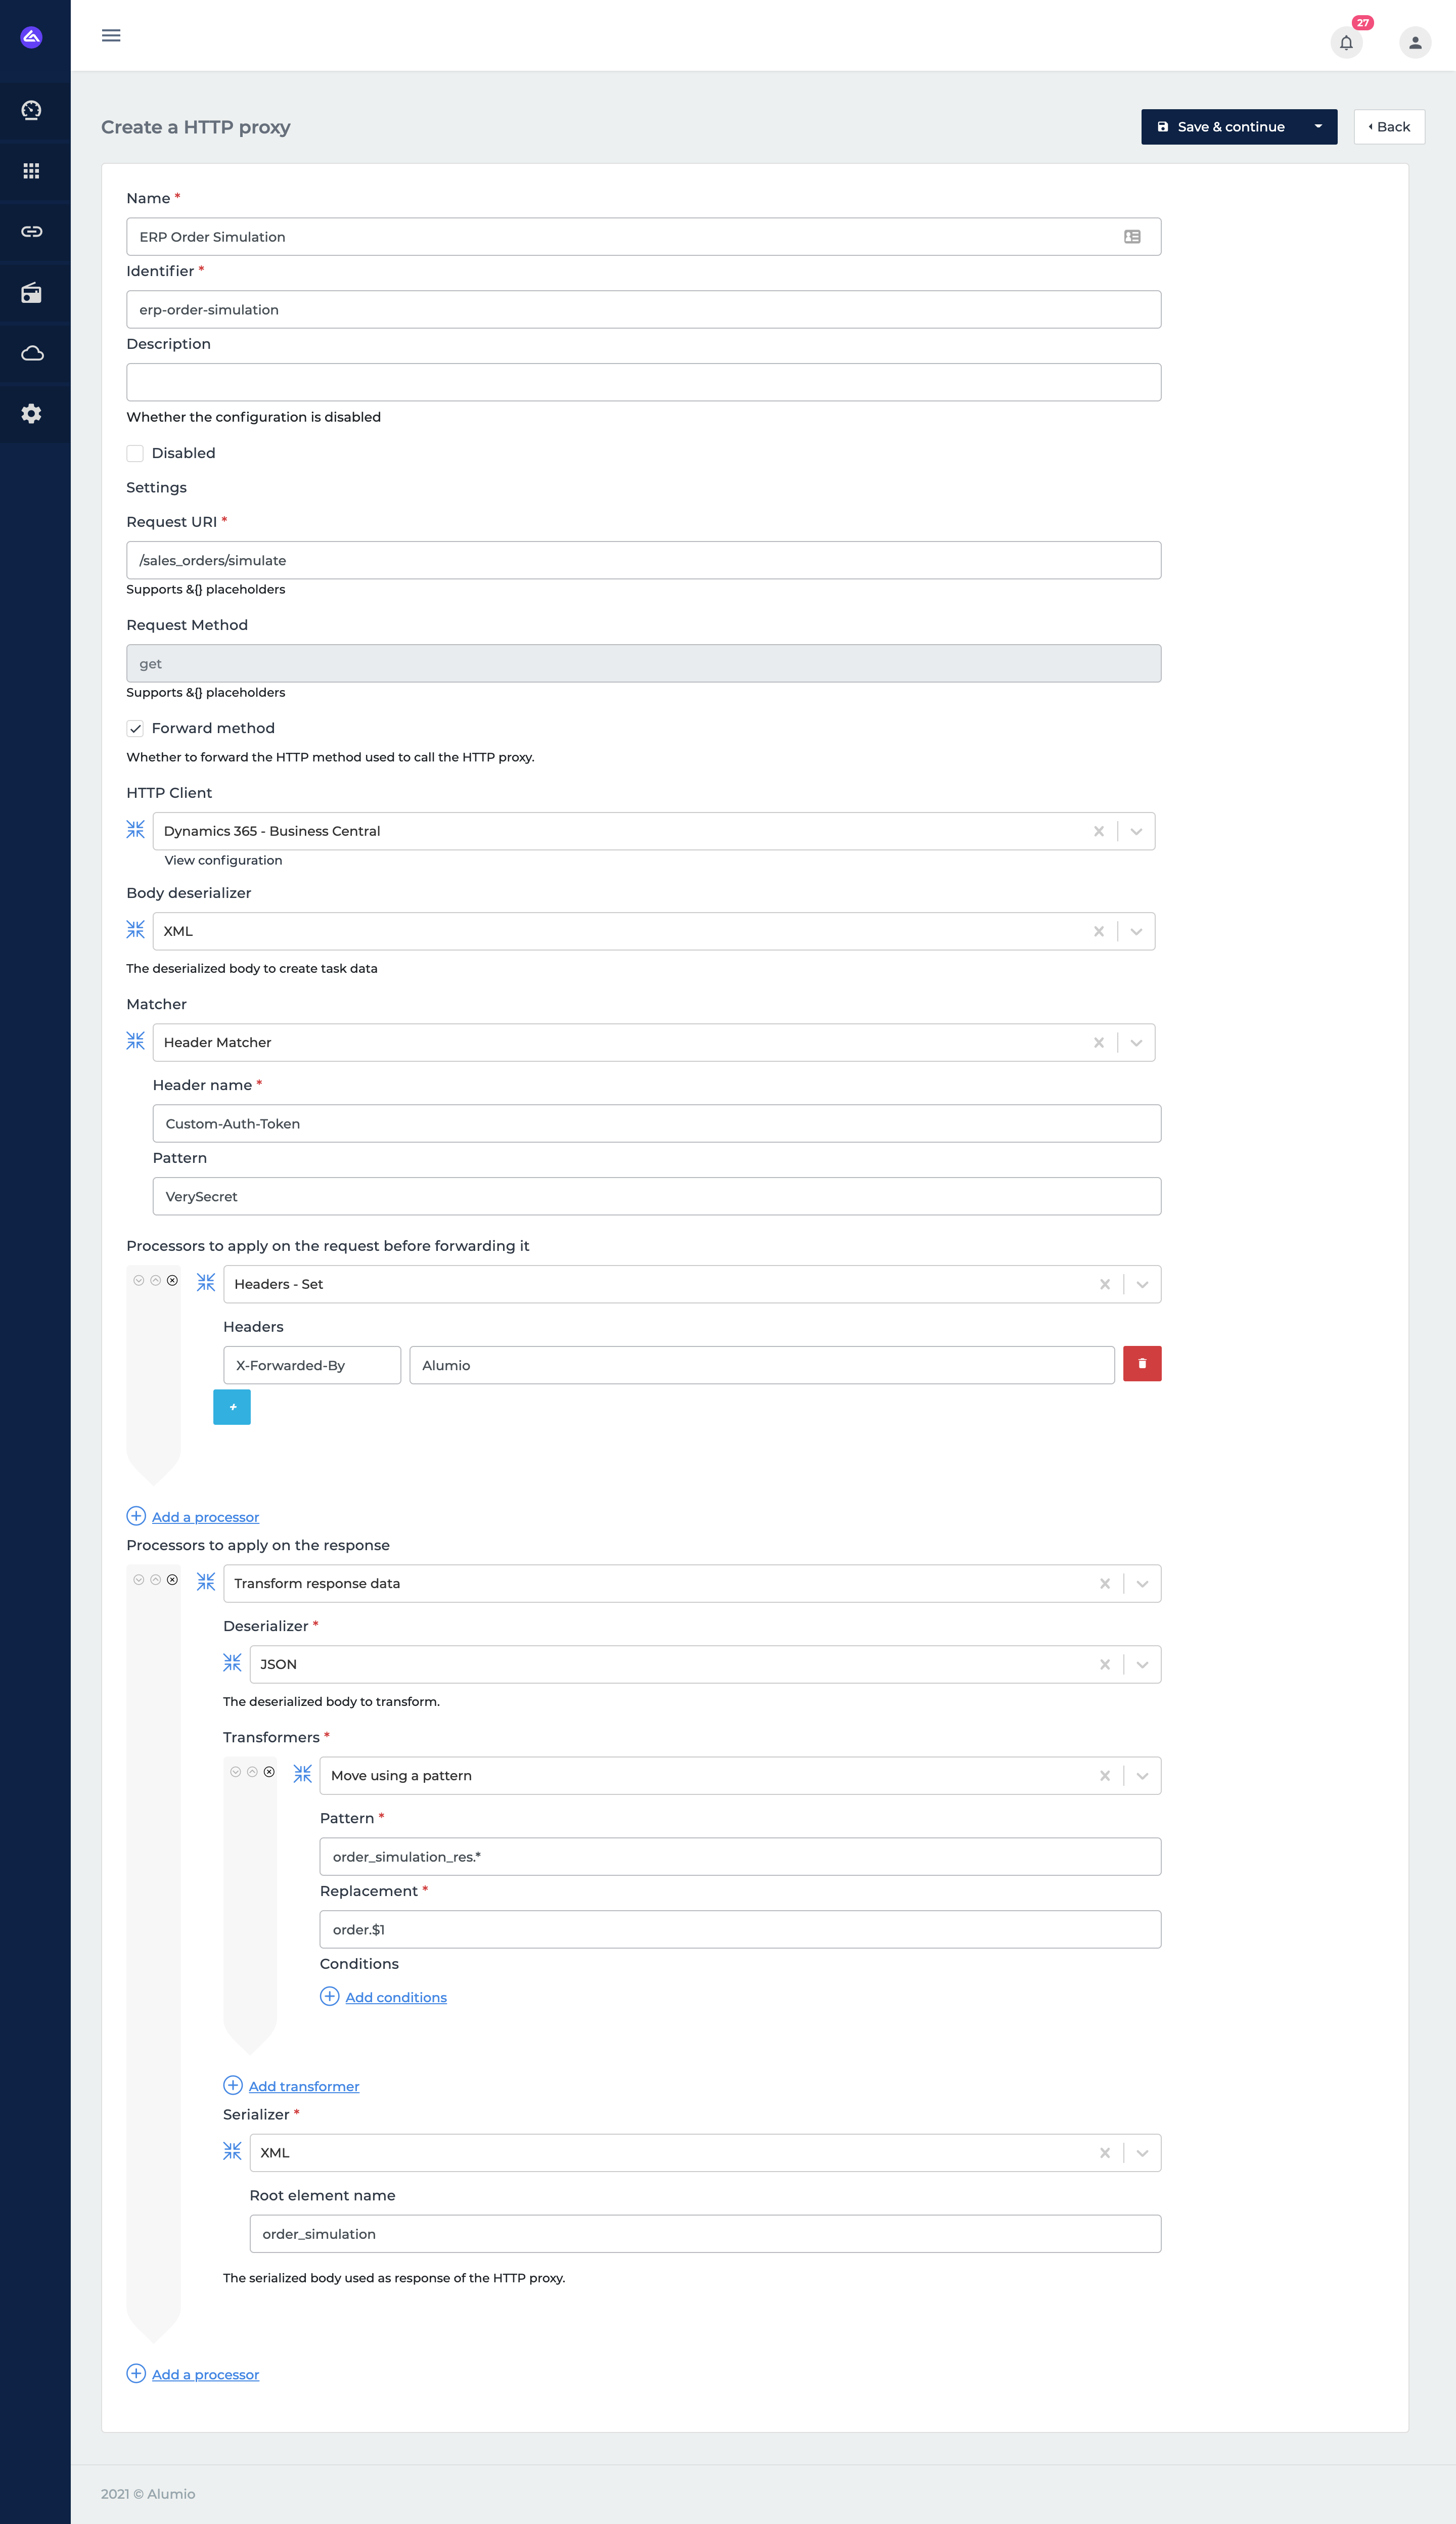Open the Body deserializer XML dropdown

1136,931
